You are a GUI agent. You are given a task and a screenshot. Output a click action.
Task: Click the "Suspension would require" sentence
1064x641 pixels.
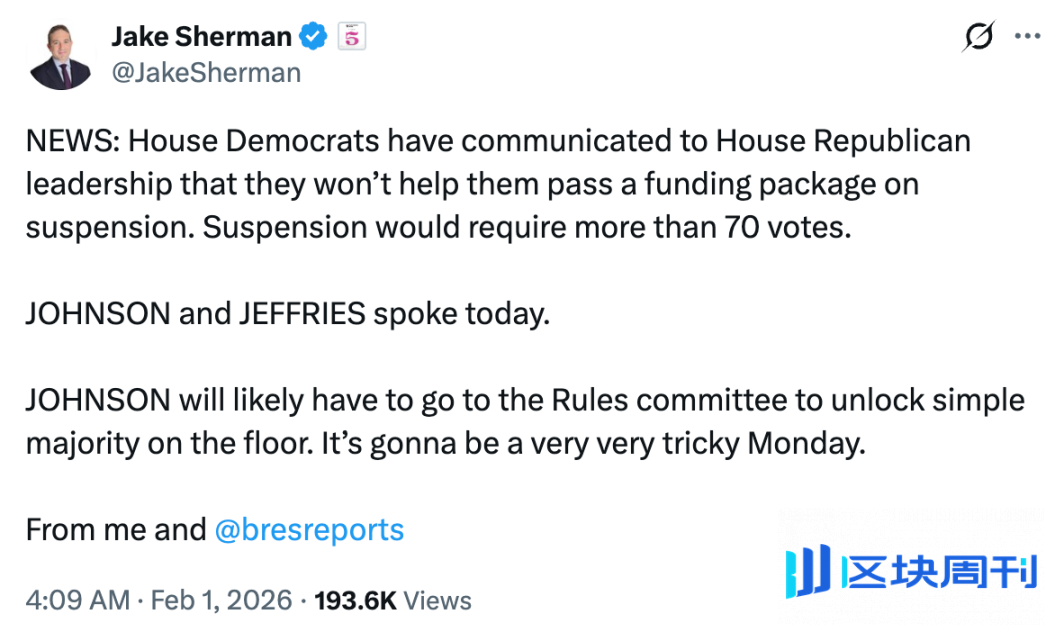pos(526,227)
